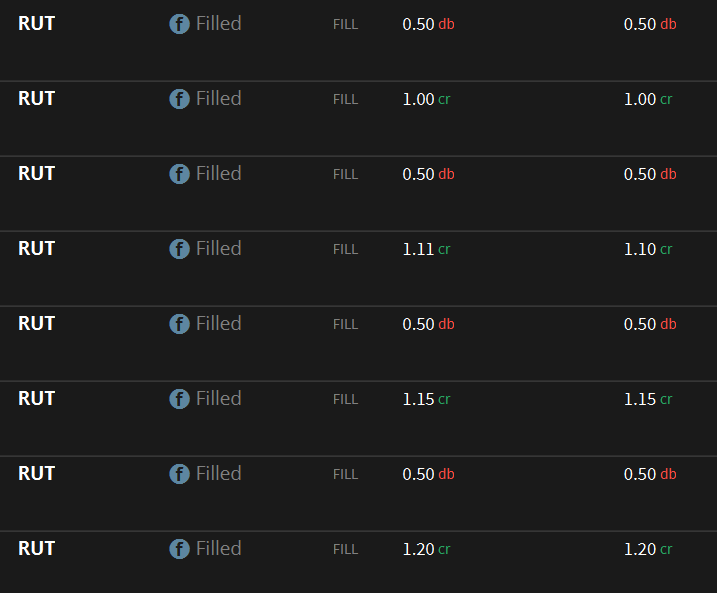Click the 1.11 cr price value
Image resolution: width=717 pixels, height=593 pixels.
[x=426, y=249]
